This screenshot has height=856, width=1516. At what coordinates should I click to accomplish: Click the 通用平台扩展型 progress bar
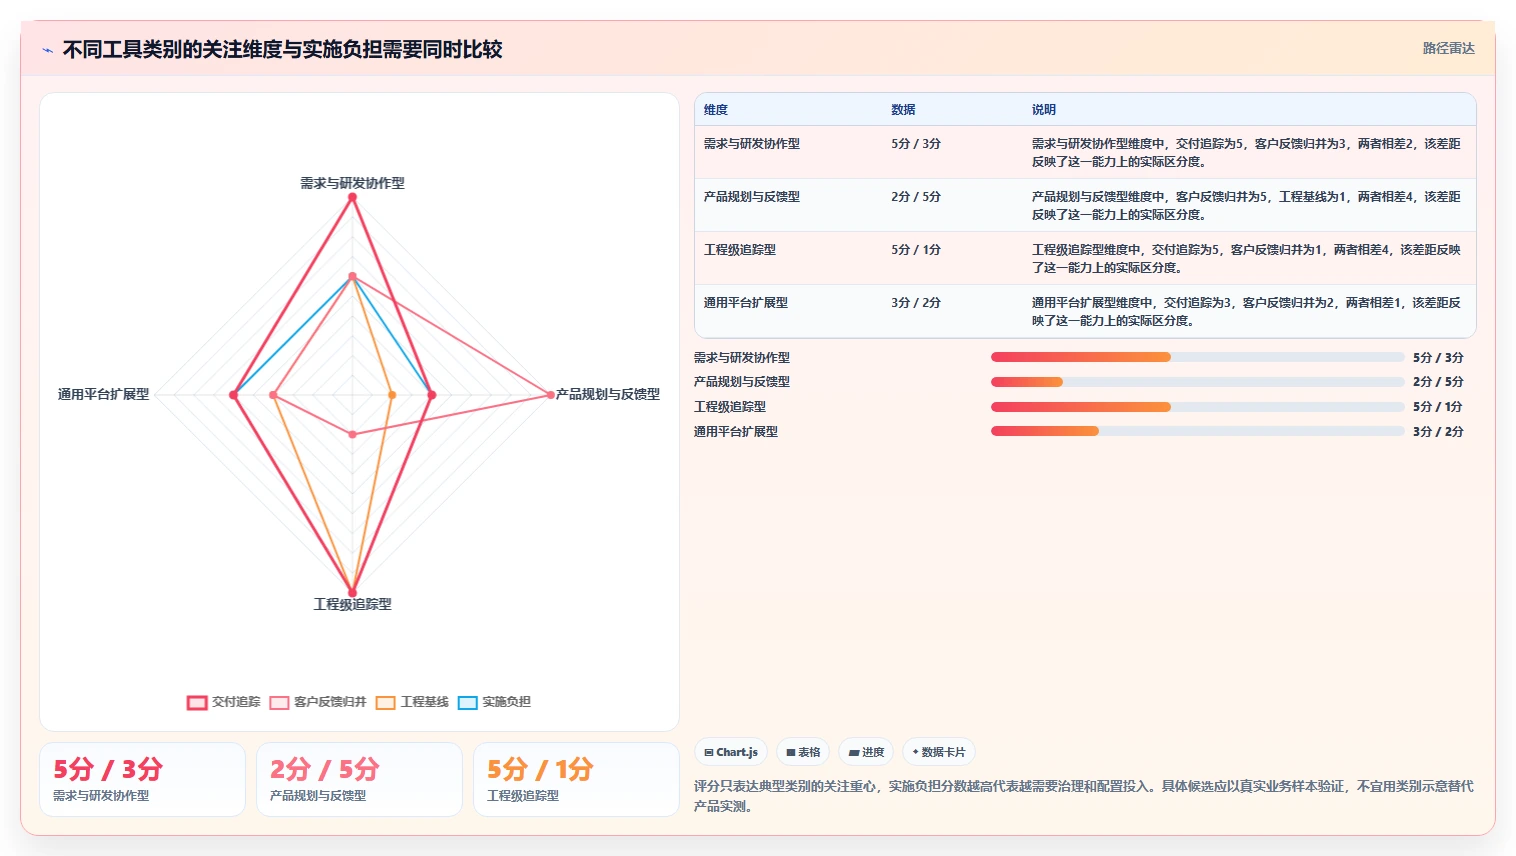1197,431
